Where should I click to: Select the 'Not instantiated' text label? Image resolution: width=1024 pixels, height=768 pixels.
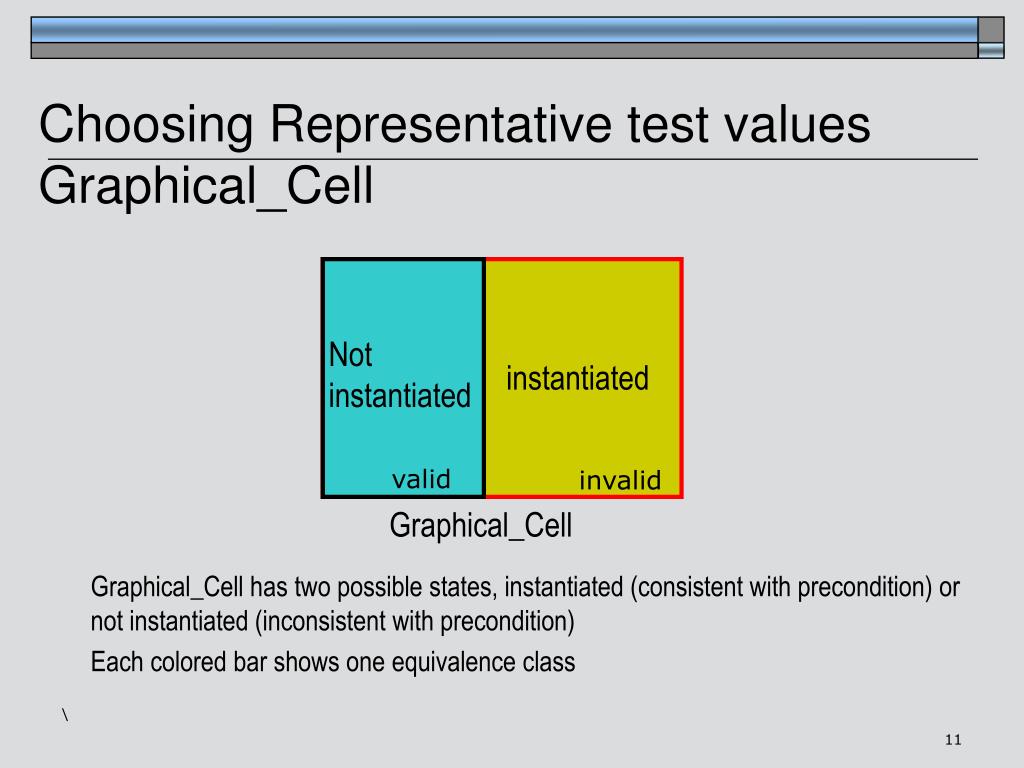(399, 376)
